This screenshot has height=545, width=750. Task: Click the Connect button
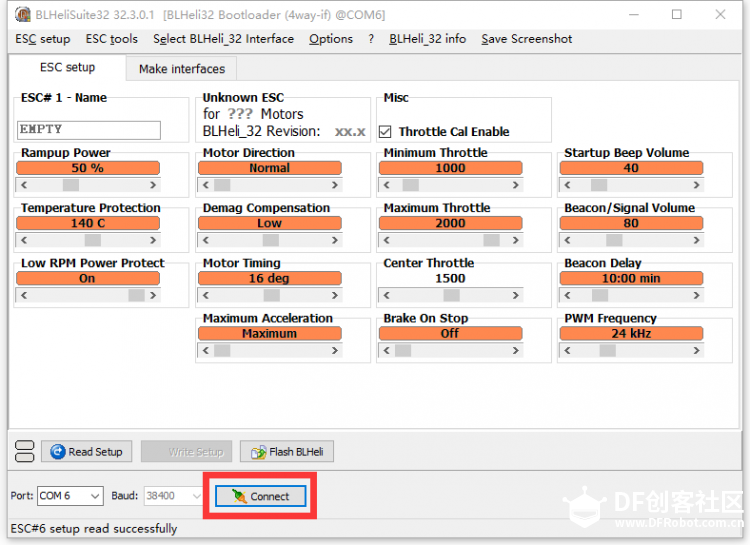click(x=260, y=496)
